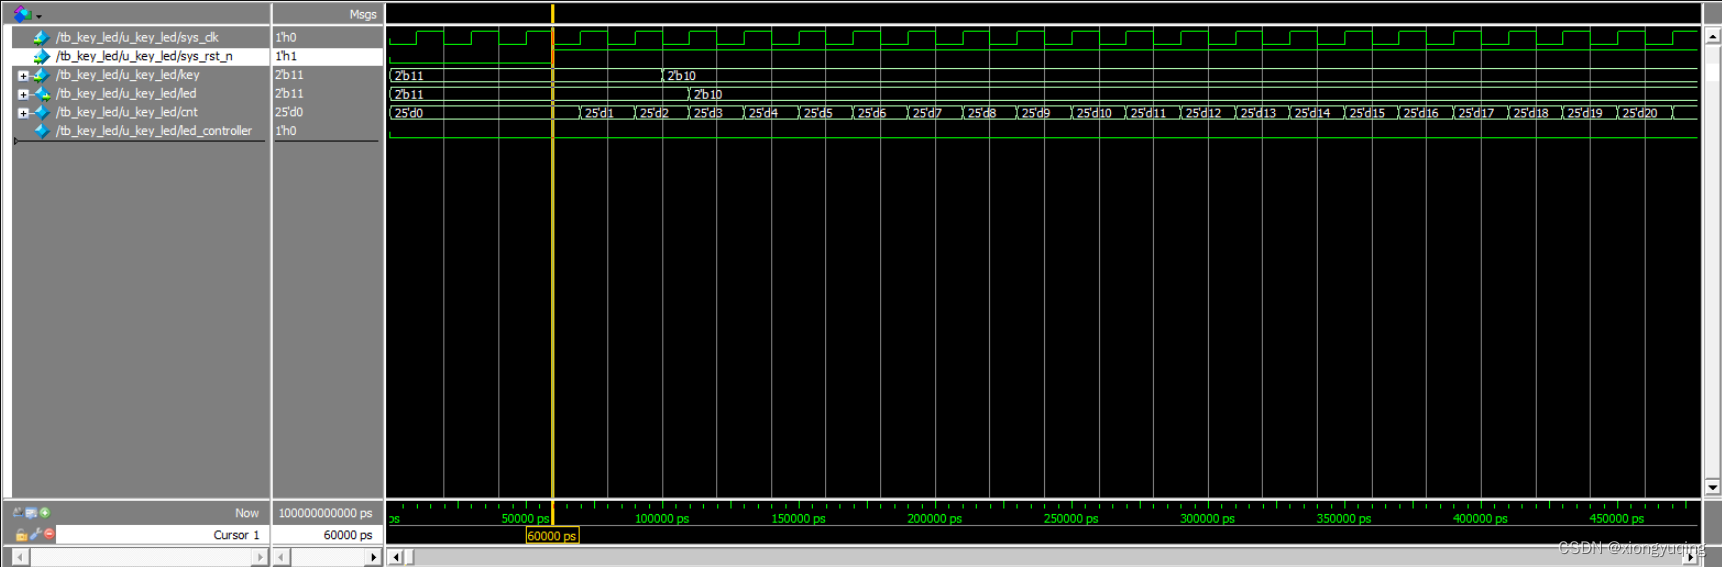
Task: Click the 25'd5 segment on cnt waveform
Action: point(825,113)
